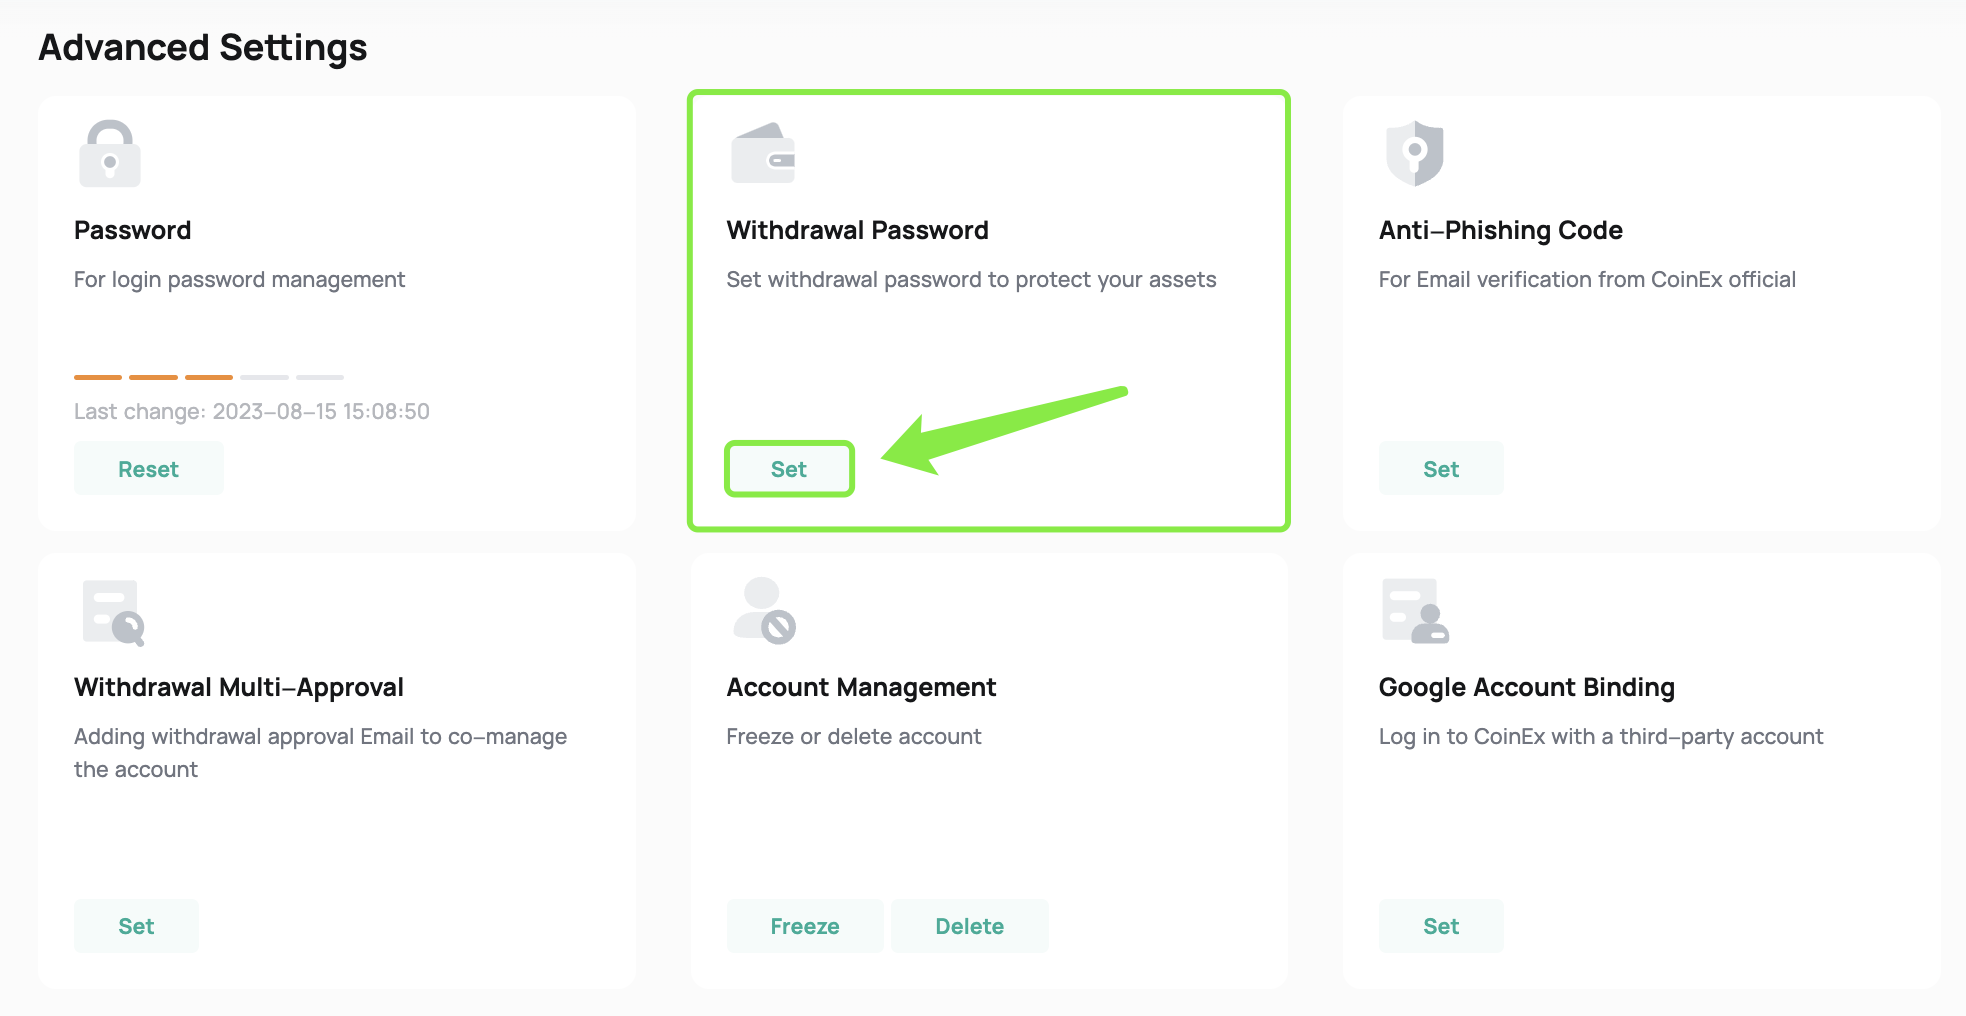Click the Withdrawal Password wallet icon
This screenshot has width=1966, height=1016.
762,152
